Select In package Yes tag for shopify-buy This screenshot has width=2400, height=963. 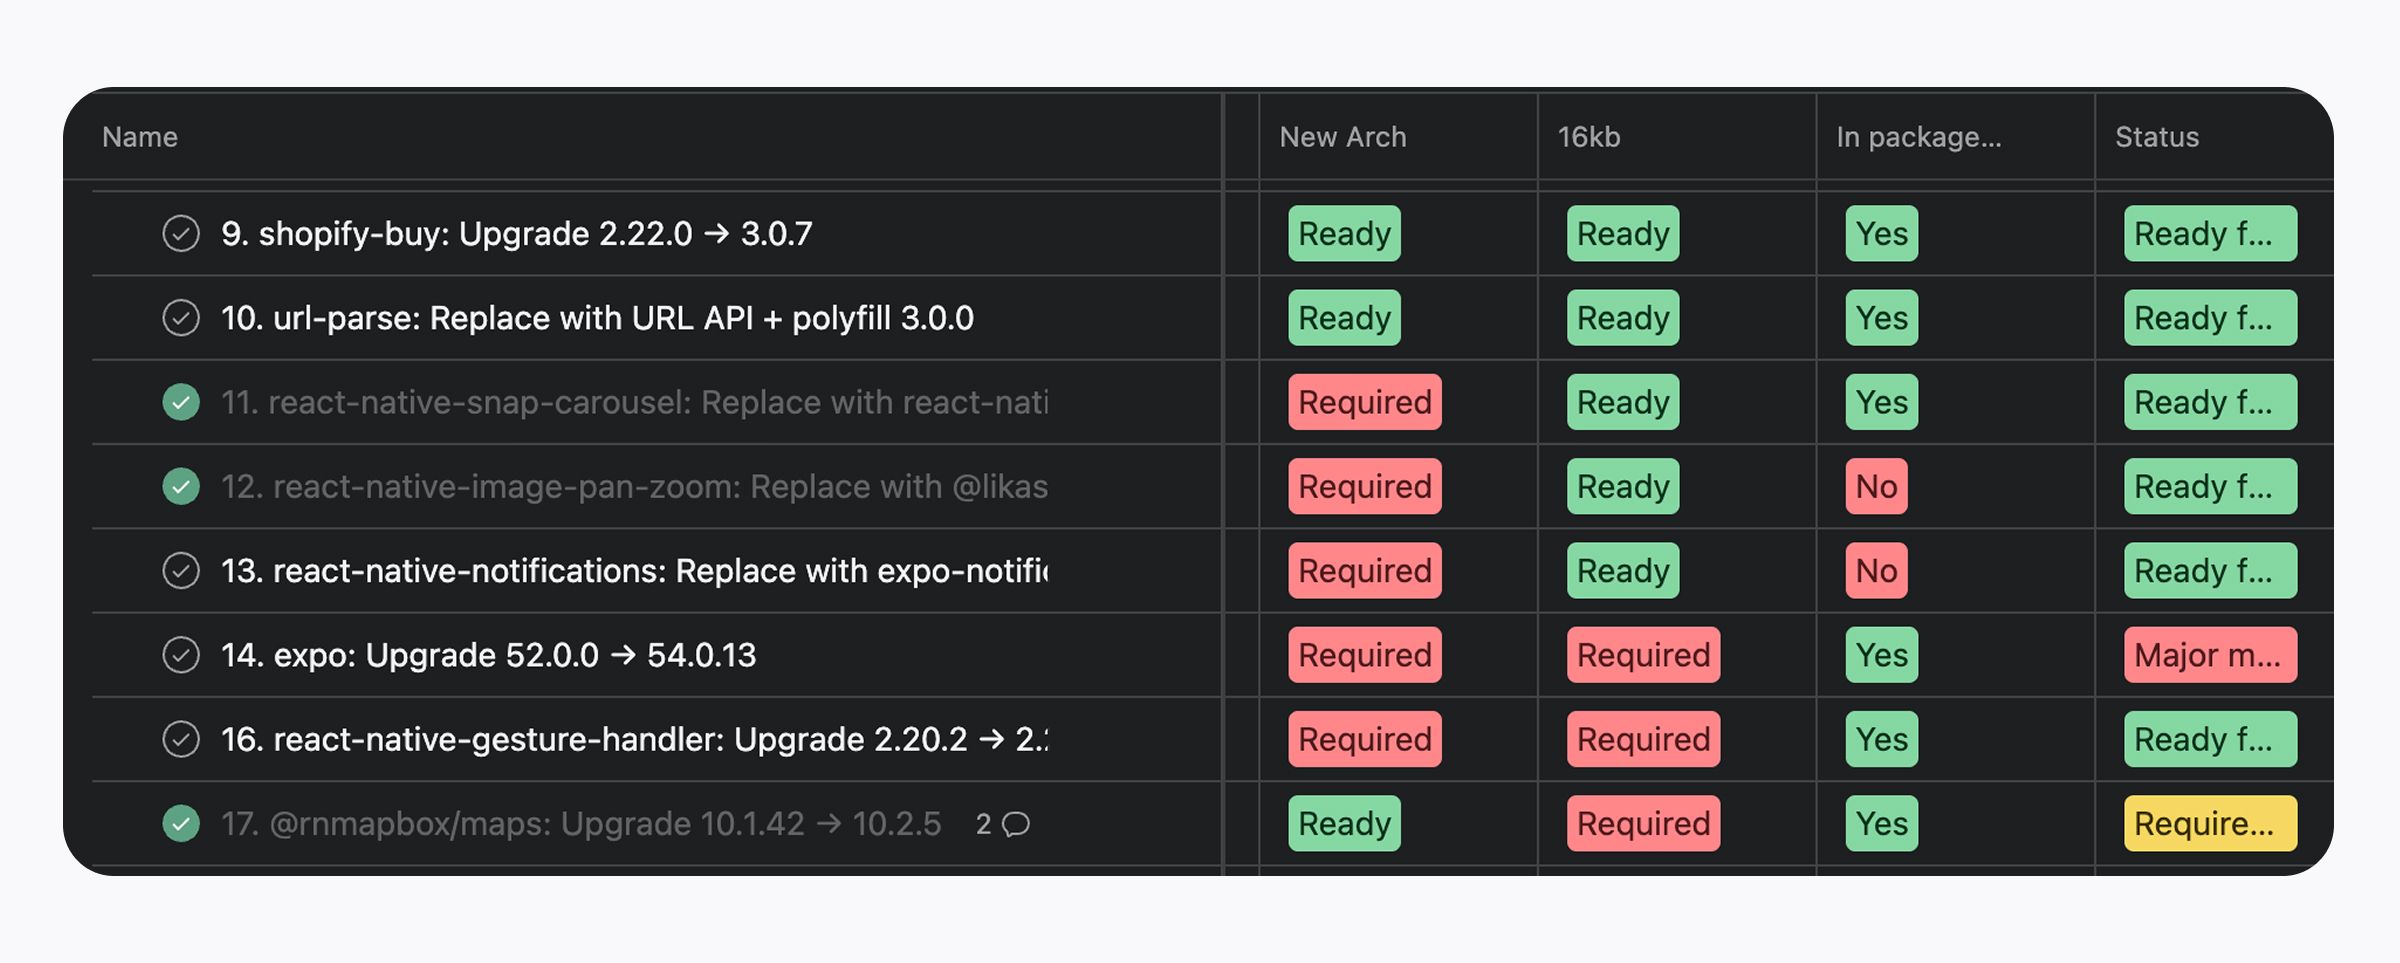point(1882,233)
